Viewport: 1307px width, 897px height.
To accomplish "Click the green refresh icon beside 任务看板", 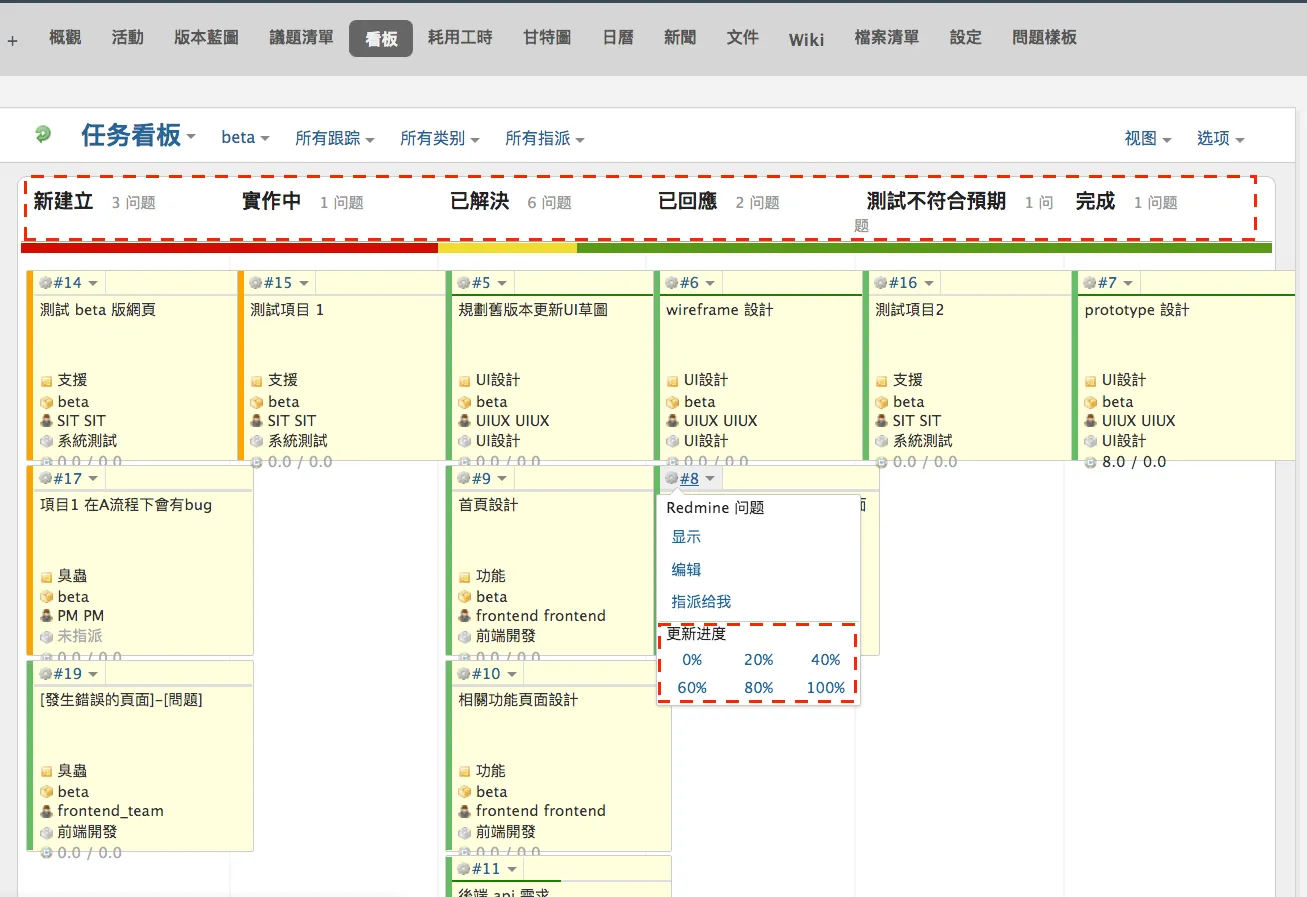I will (x=42, y=134).
